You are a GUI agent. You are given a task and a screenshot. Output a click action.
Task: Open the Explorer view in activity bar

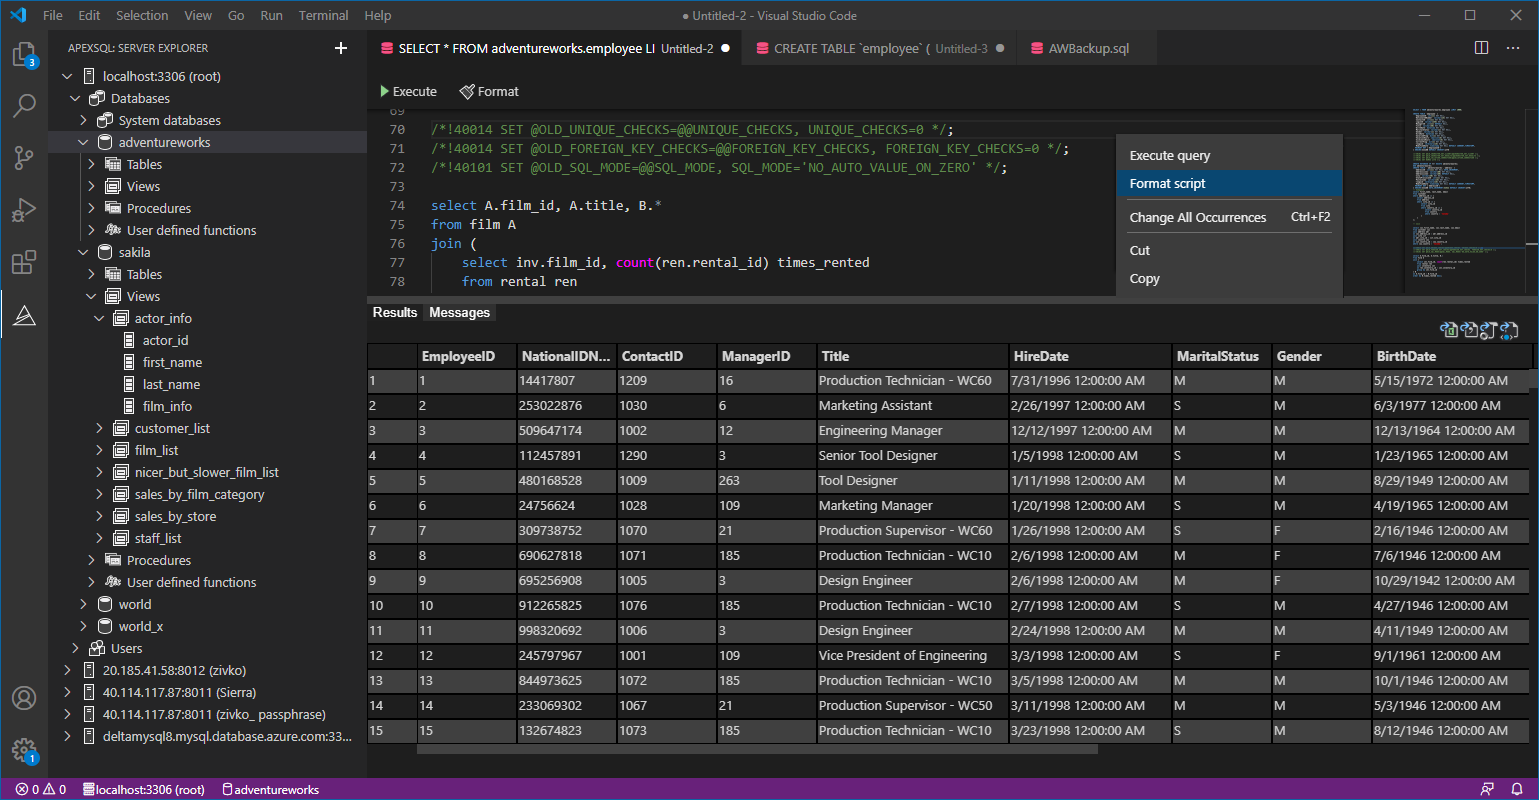click(x=24, y=55)
